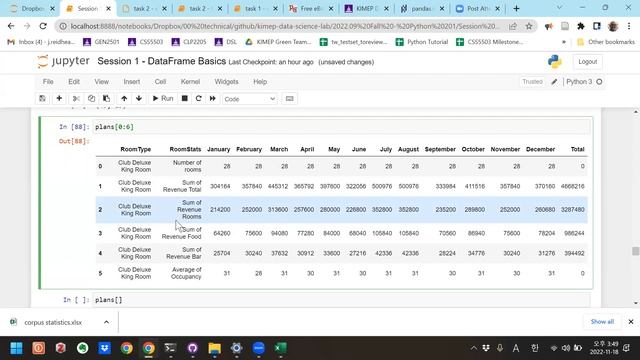This screenshot has height=360, width=640.
Task: Paste cells below icon
Action: 107,98
